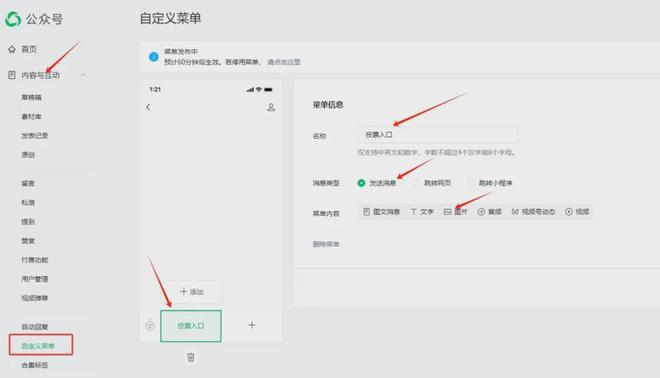Select the 跳转网页 radio button
The height and width of the screenshot is (378, 660).
(x=416, y=183)
